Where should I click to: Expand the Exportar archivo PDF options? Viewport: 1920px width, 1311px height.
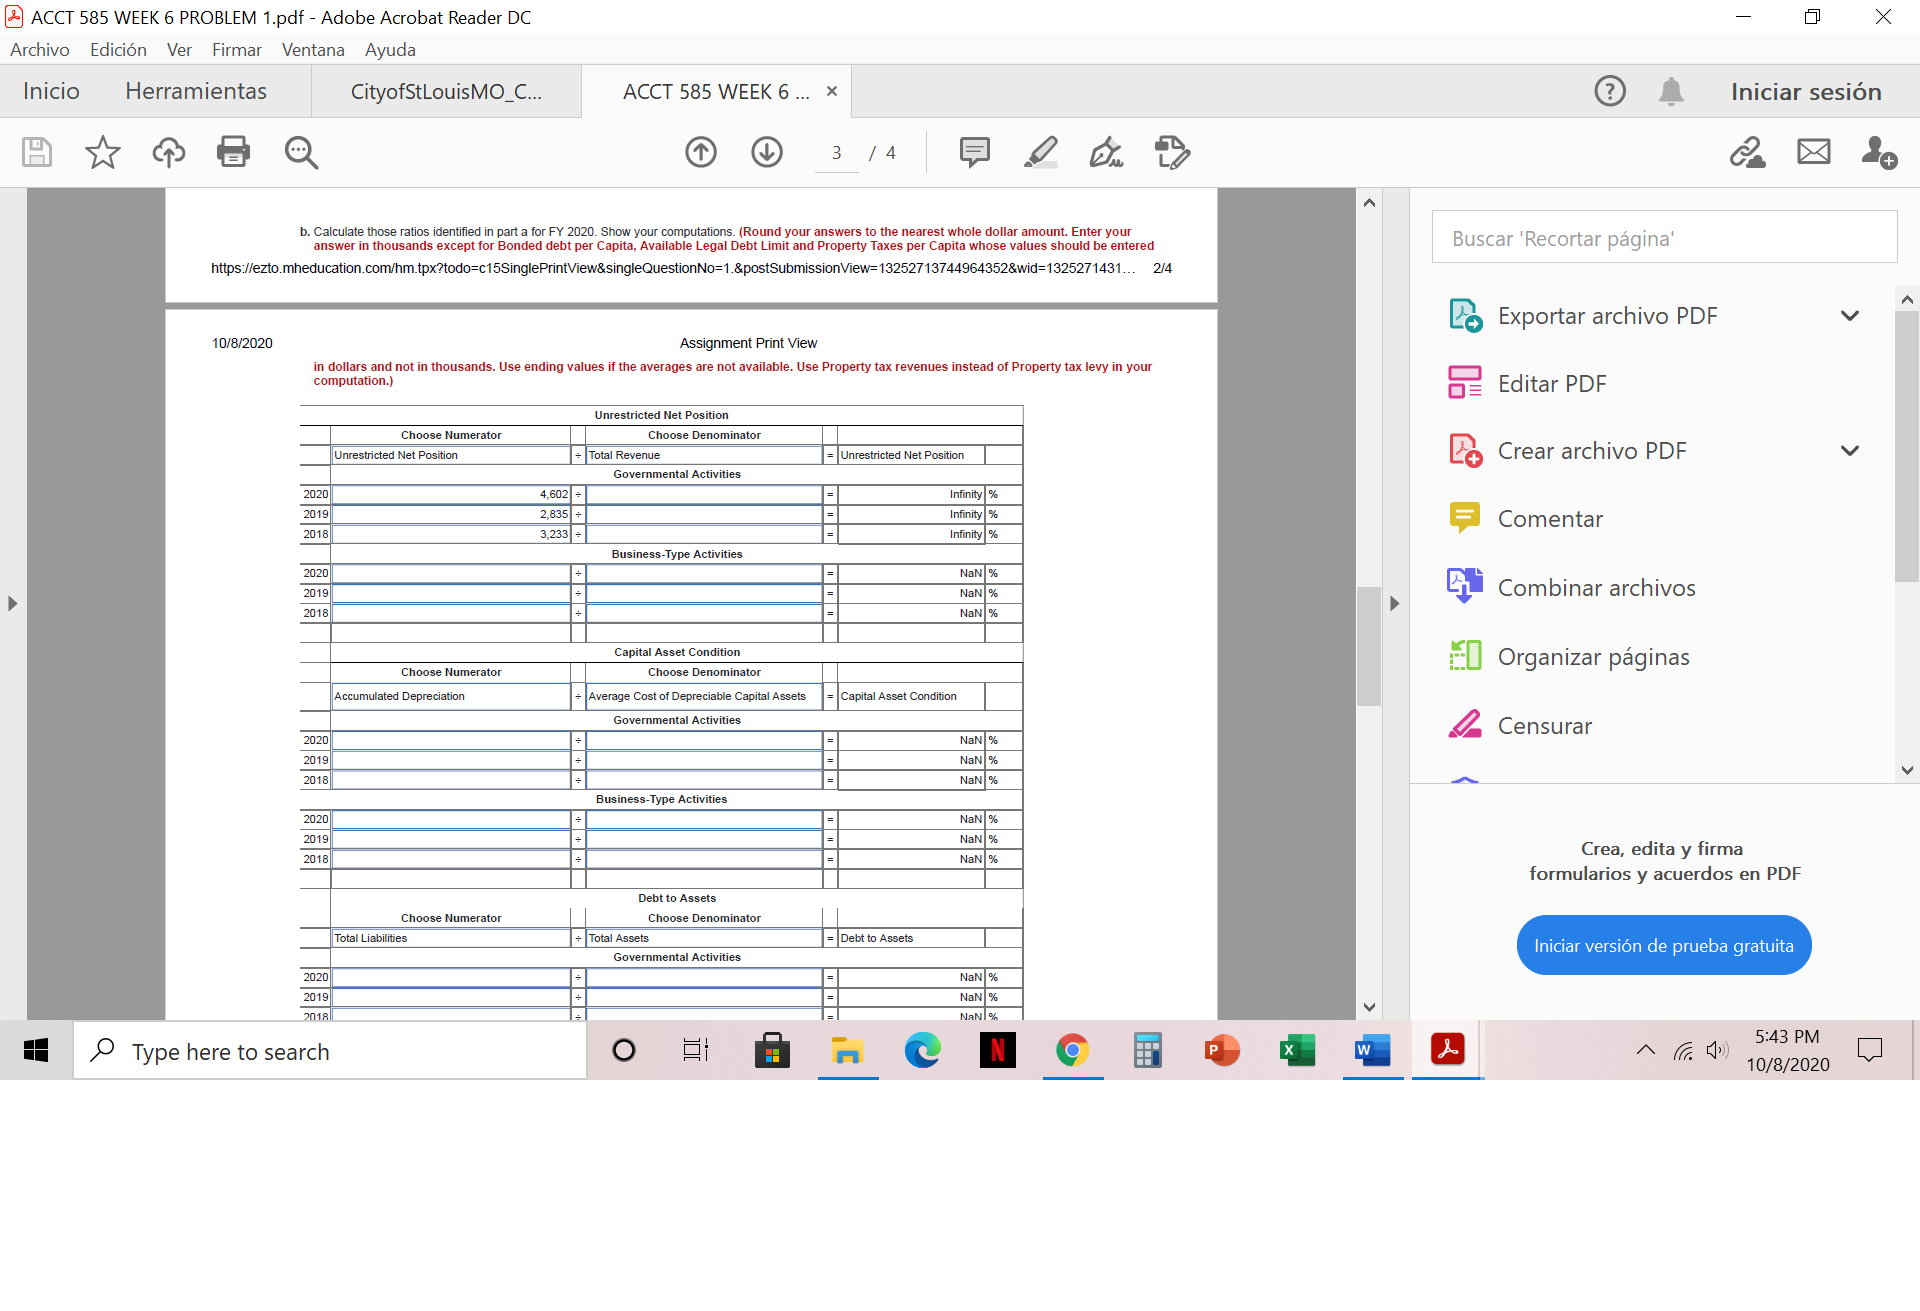pos(1848,315)
